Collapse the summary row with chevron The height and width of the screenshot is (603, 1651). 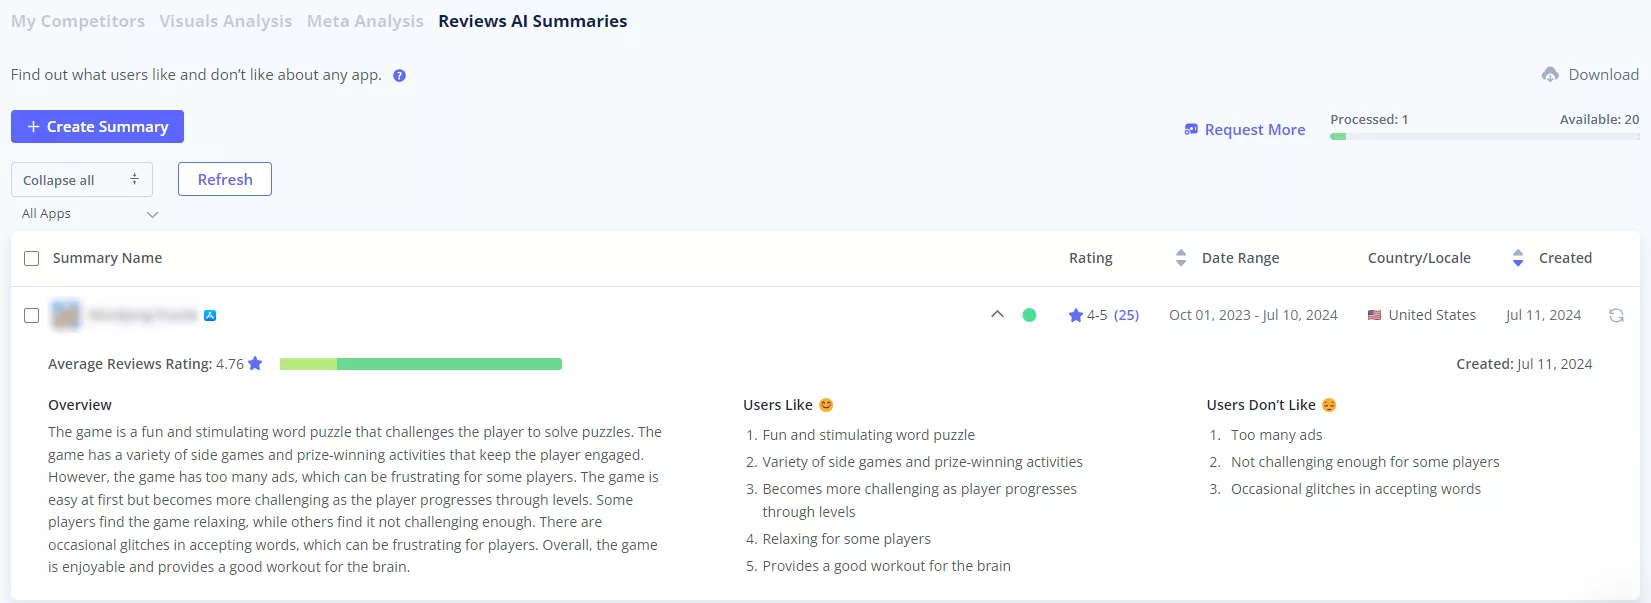coord(997,314)
